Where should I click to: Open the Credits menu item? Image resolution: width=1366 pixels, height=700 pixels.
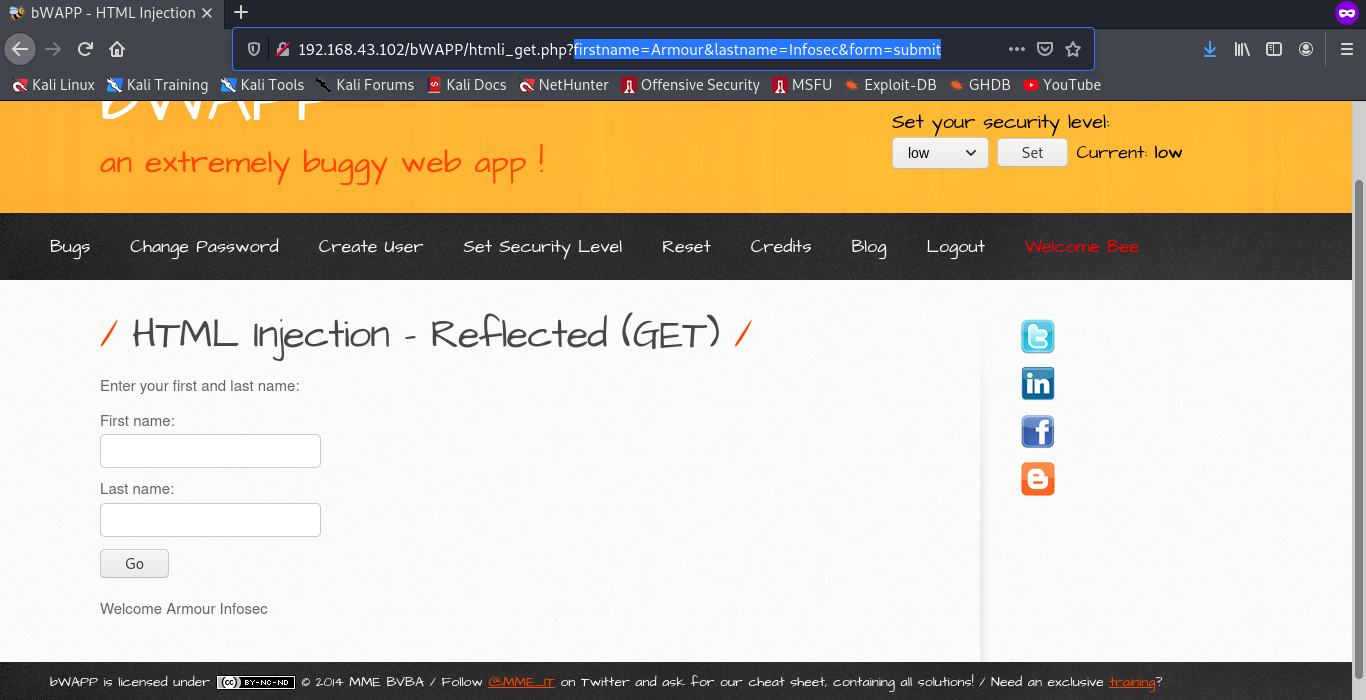[x=781, y=246]
